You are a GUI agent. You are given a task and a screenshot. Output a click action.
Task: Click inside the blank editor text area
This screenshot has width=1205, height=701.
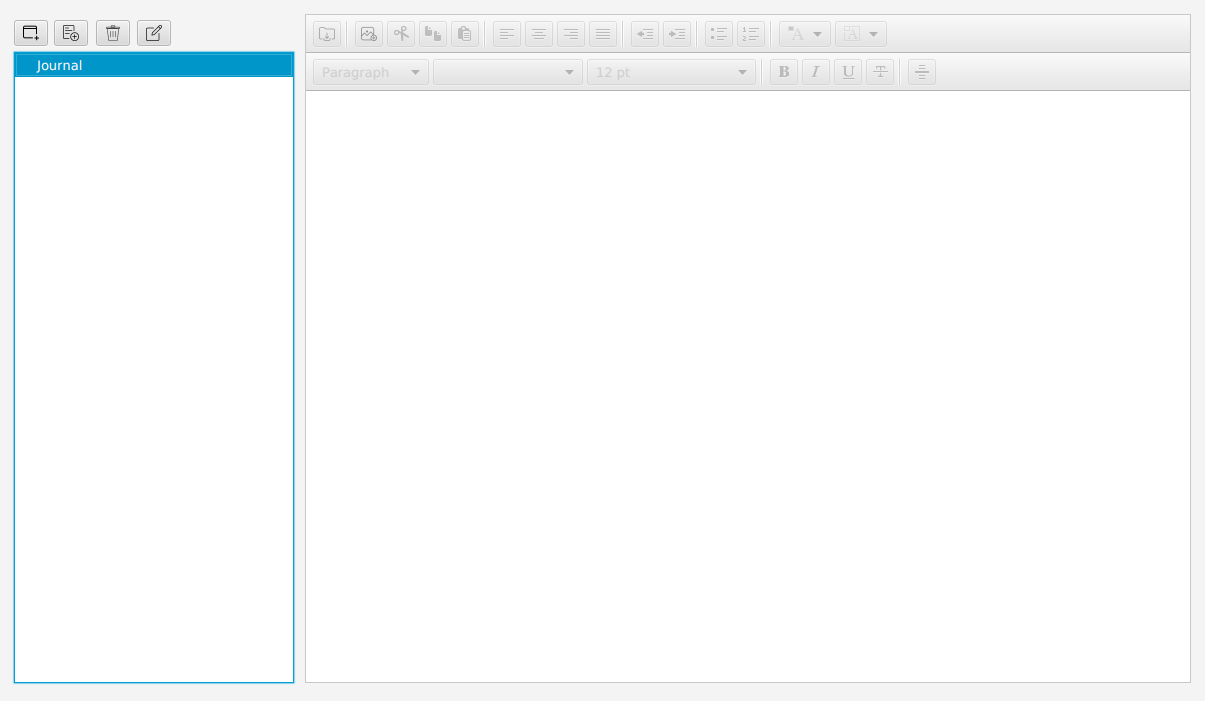tap(748, 386)
